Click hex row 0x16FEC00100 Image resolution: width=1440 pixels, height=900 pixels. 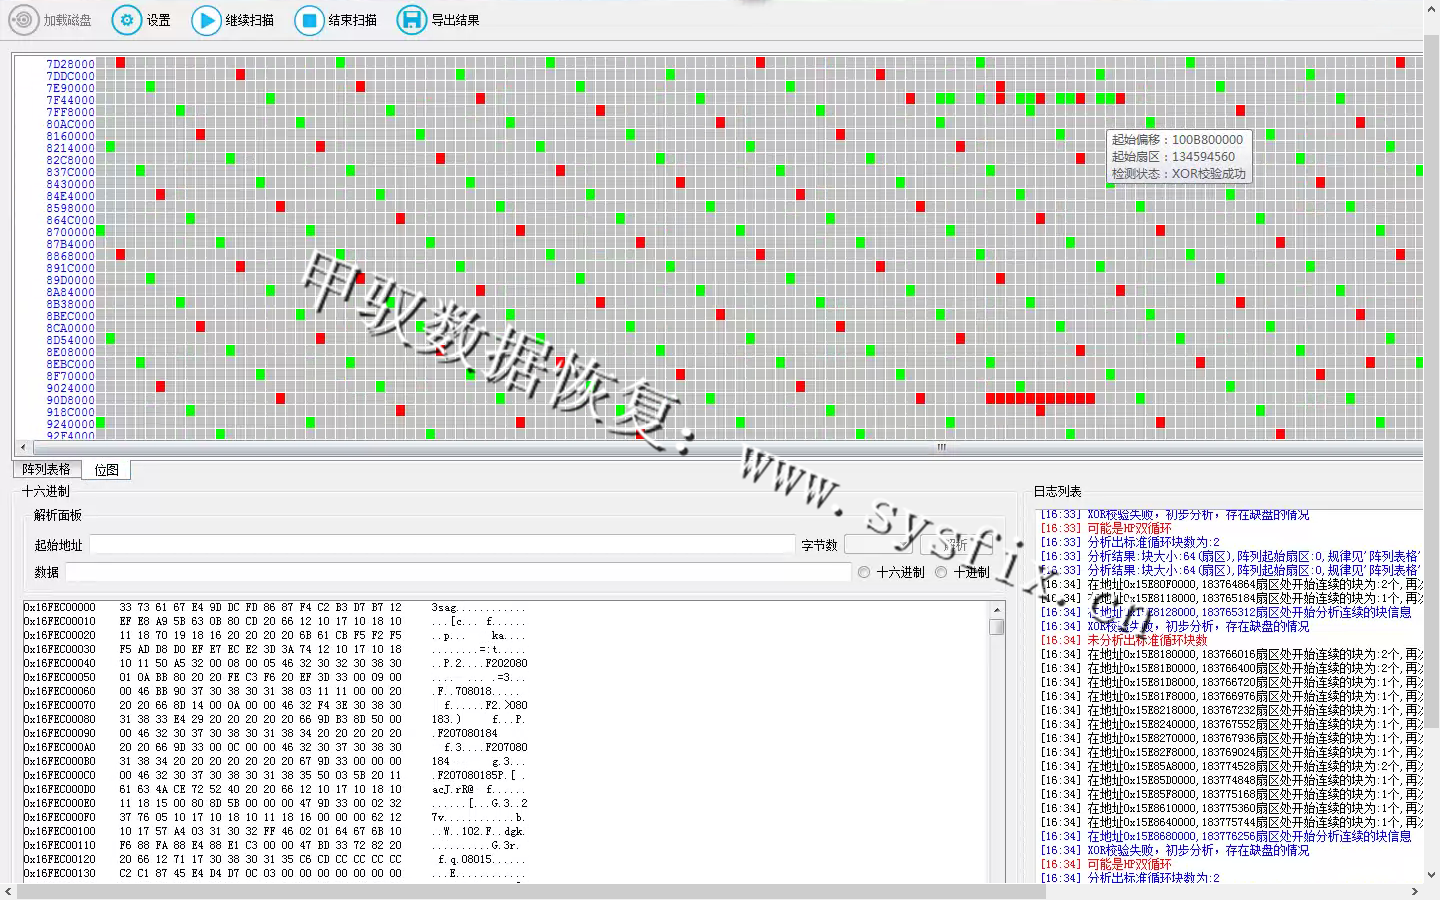click(275, 831)
